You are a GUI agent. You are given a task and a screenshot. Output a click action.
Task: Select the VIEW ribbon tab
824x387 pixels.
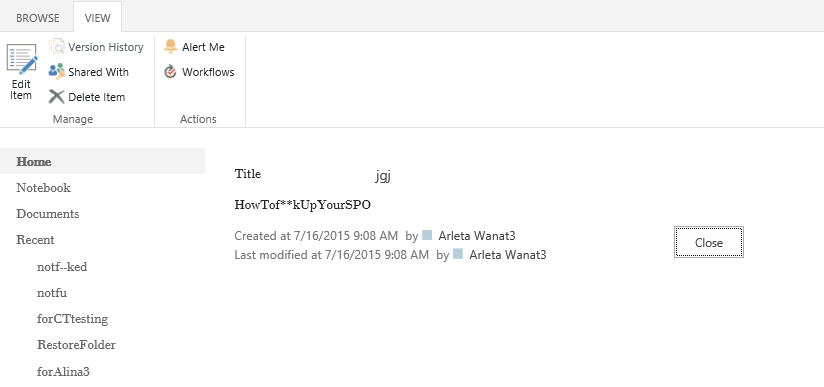point(98,18)
